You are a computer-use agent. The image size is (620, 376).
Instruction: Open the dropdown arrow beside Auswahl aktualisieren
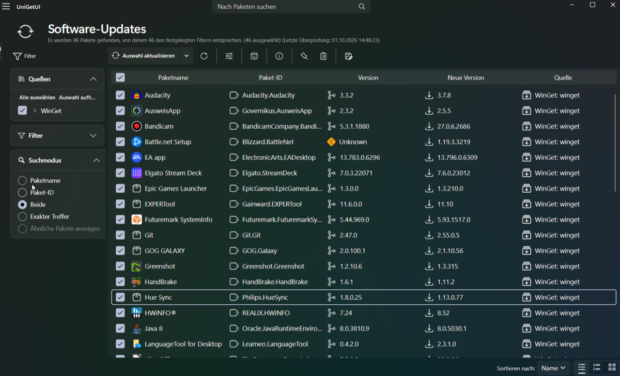(186, 56)
